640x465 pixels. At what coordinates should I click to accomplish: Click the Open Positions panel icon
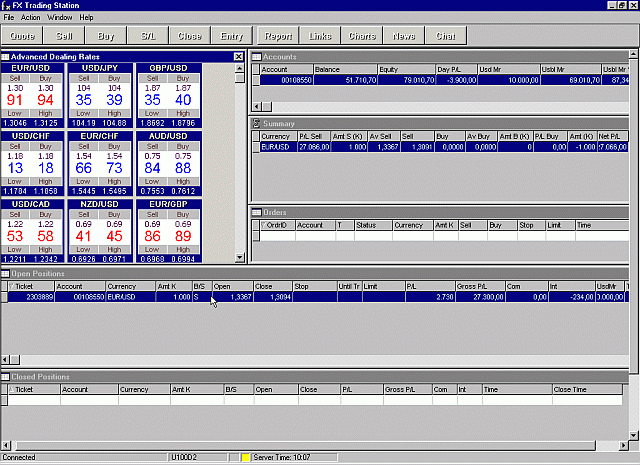[x=5, y=273]
